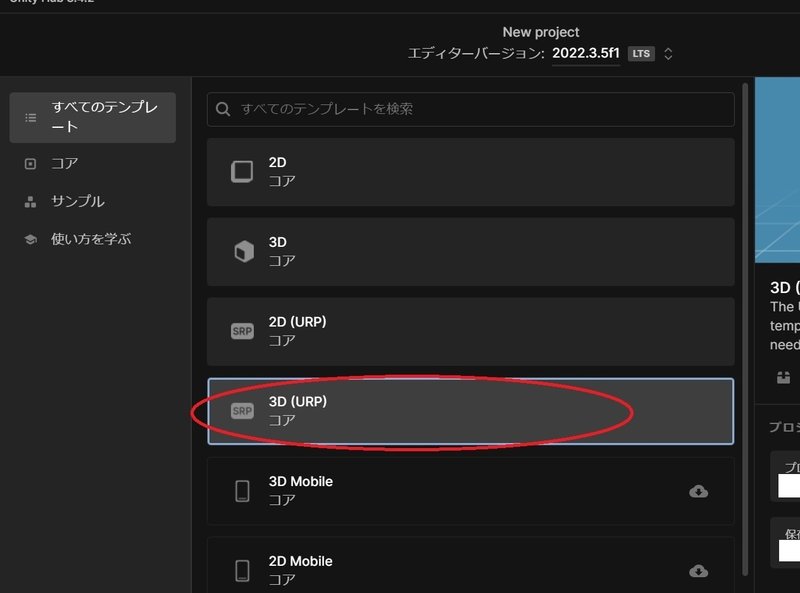This screenshot has height=593, width=800.
Task: Open the 使い方を学ぶ category
Action: pyautogui.click(x=91, y=239)
